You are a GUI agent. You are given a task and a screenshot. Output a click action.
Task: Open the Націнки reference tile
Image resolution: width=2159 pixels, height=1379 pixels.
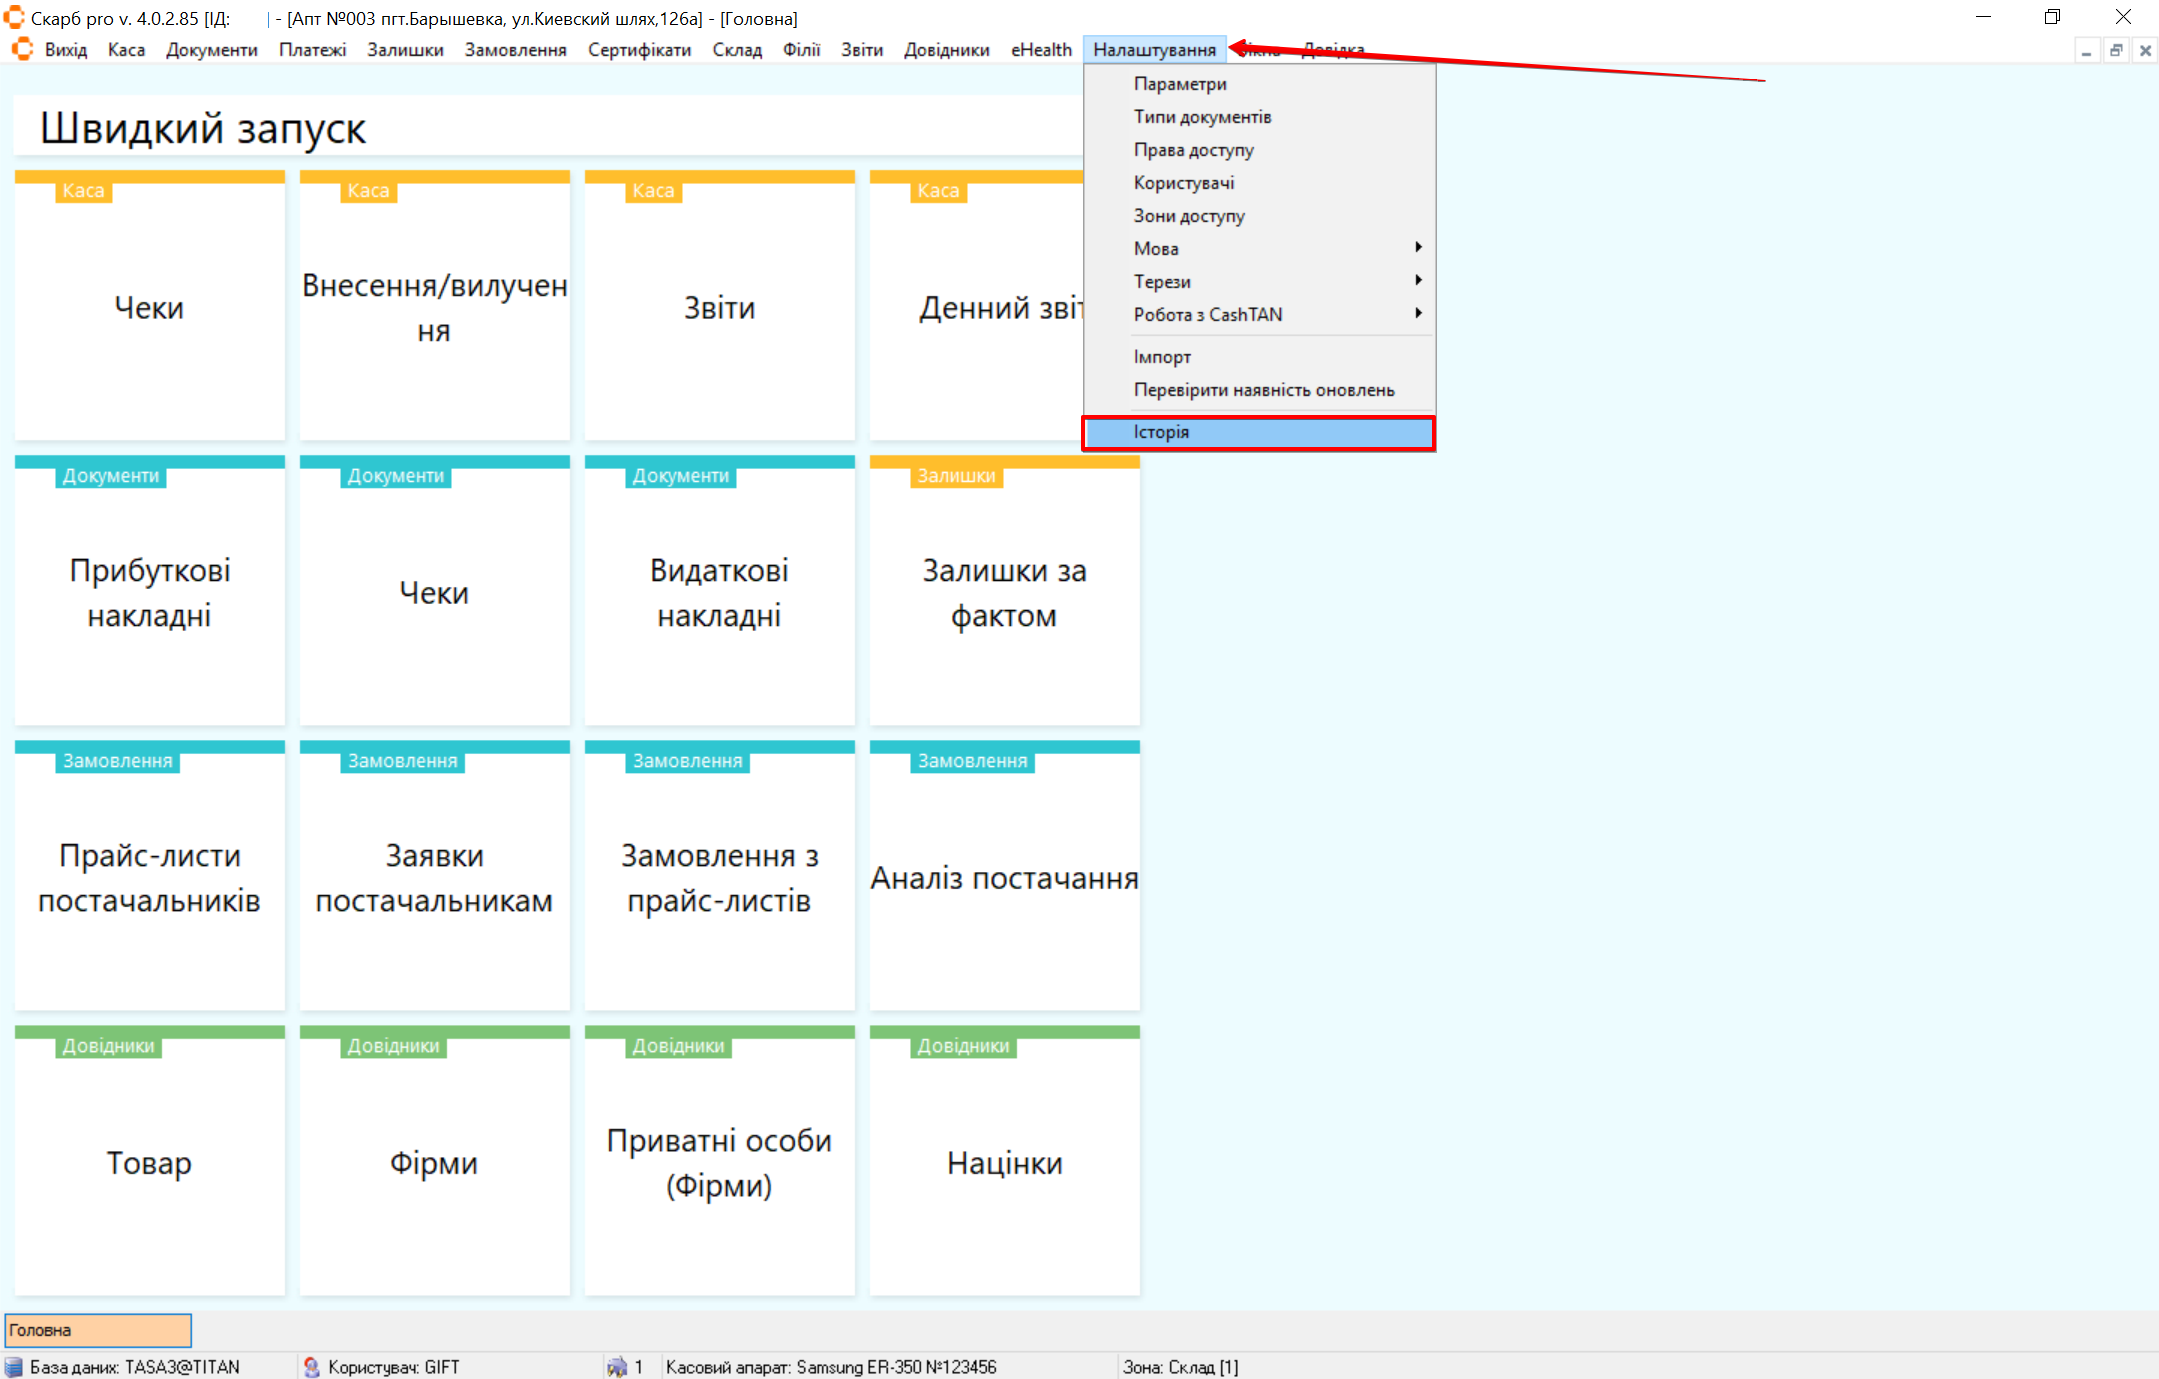[1004, 1163]
